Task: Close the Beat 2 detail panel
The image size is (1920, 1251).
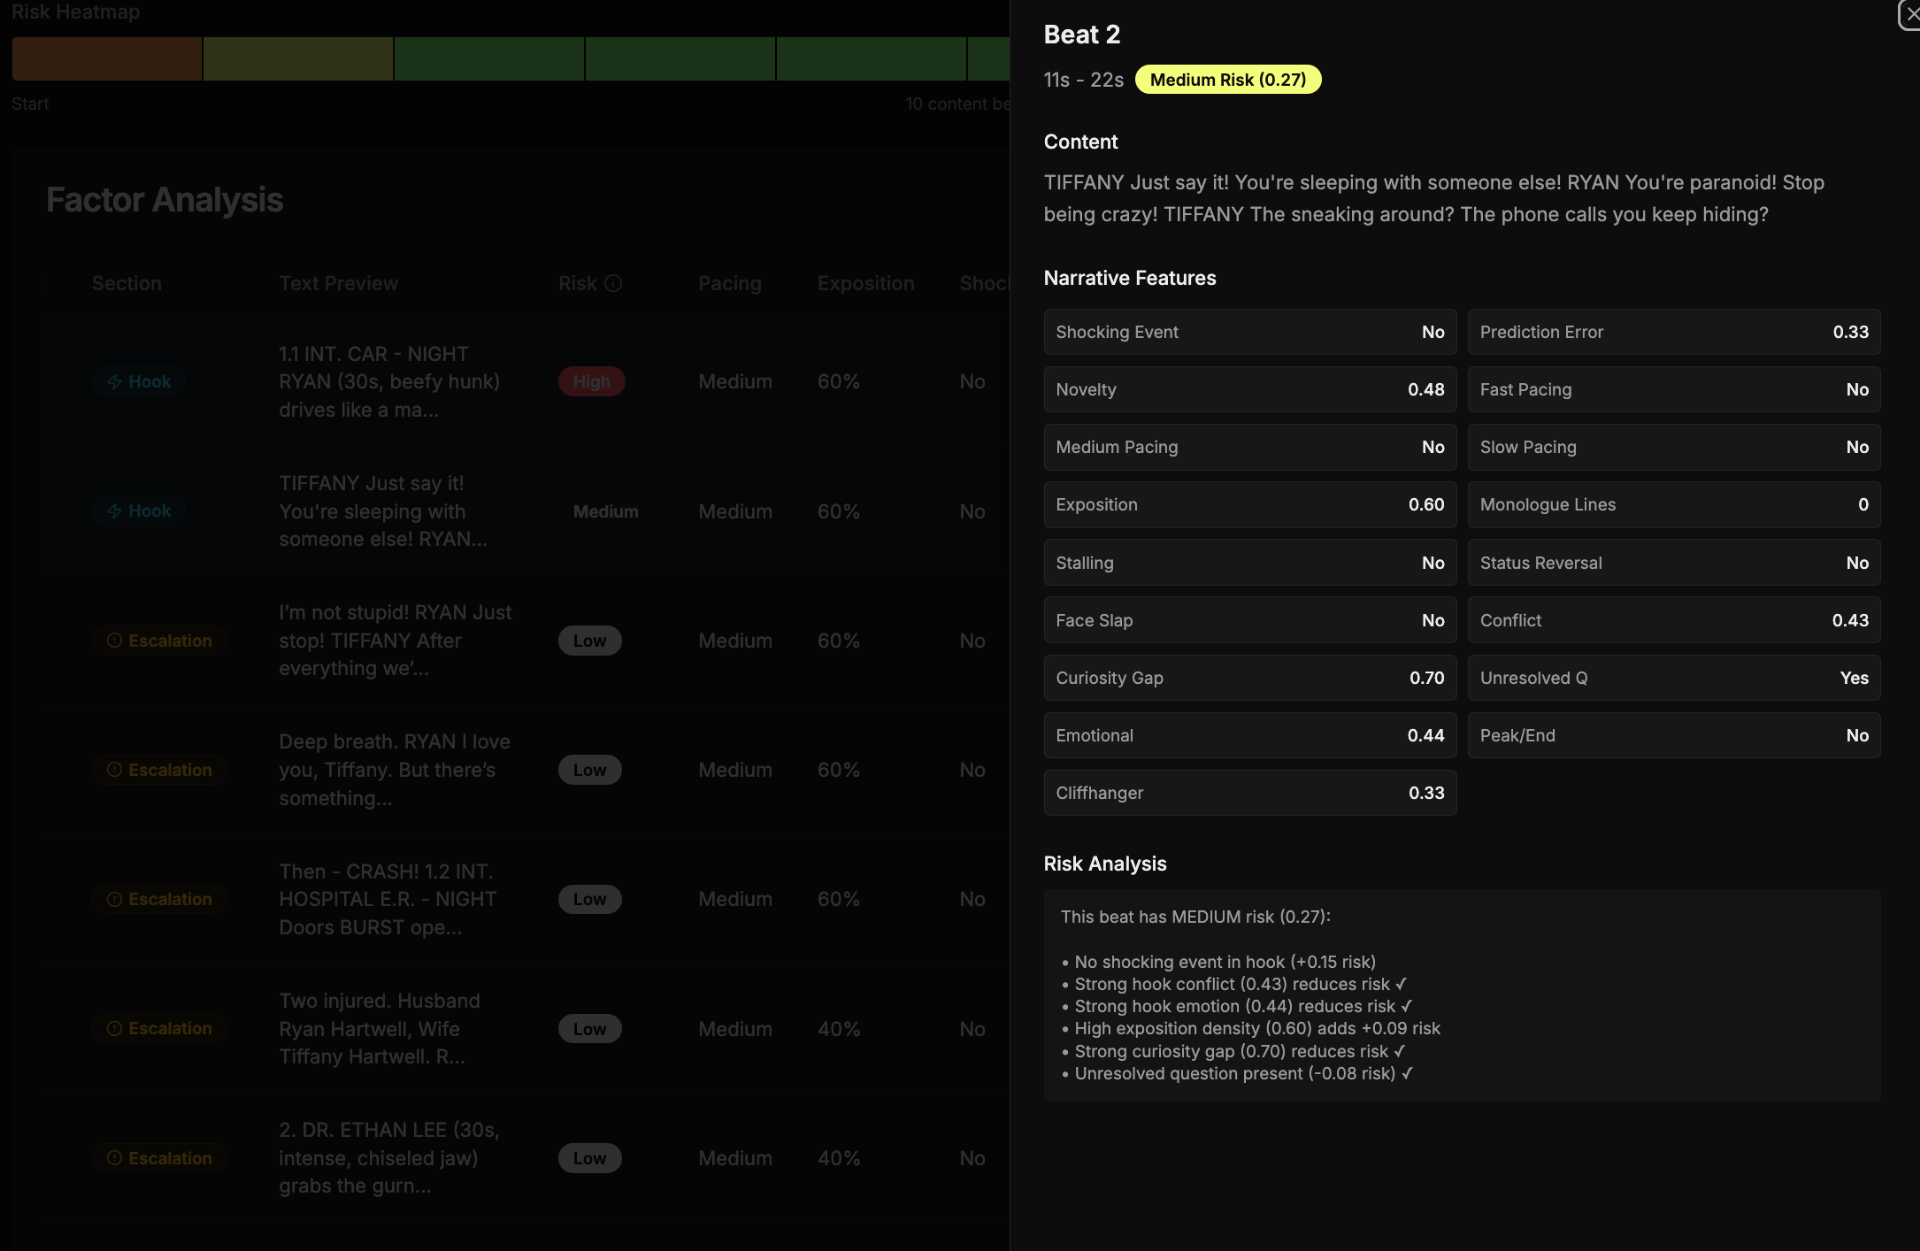Action: 1910,14
